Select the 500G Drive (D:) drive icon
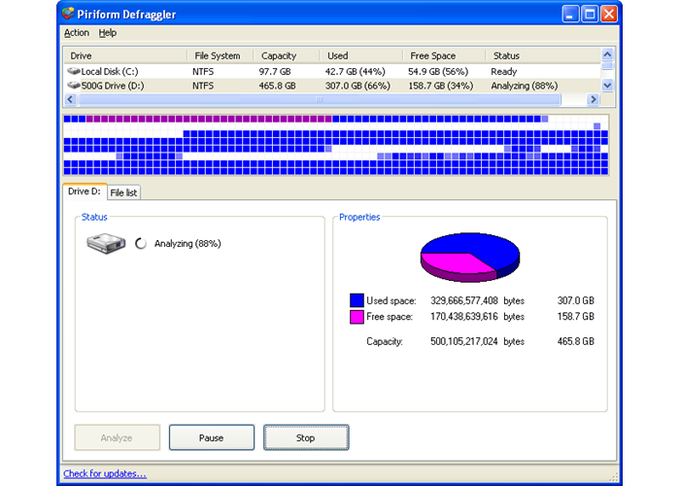Viewport: 680px width, 486px height. 74,85
